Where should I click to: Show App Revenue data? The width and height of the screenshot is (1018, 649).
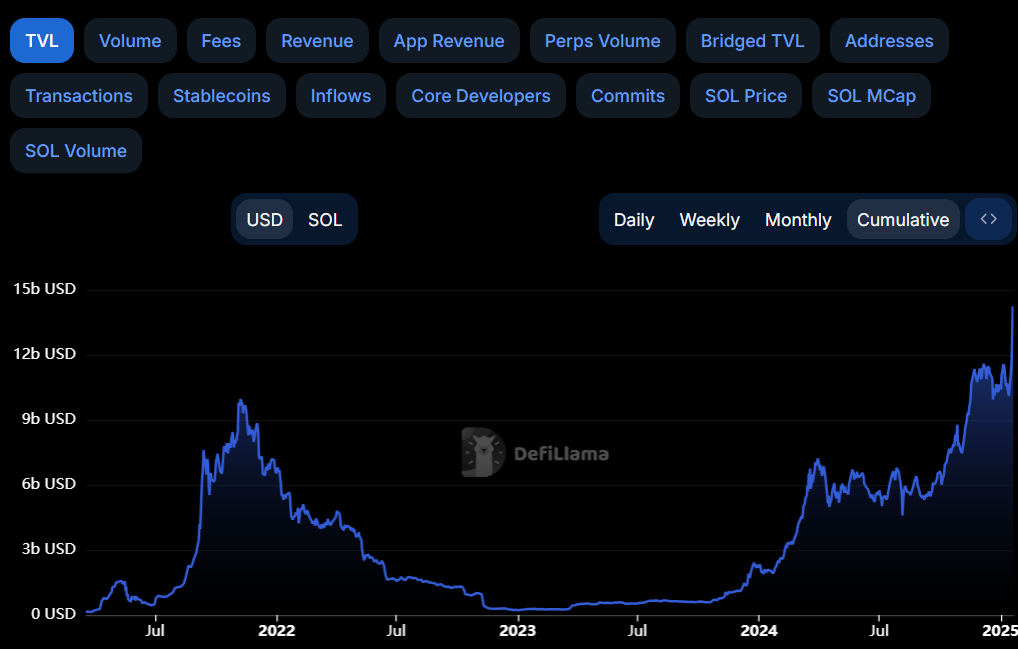[x=449, y=40]
